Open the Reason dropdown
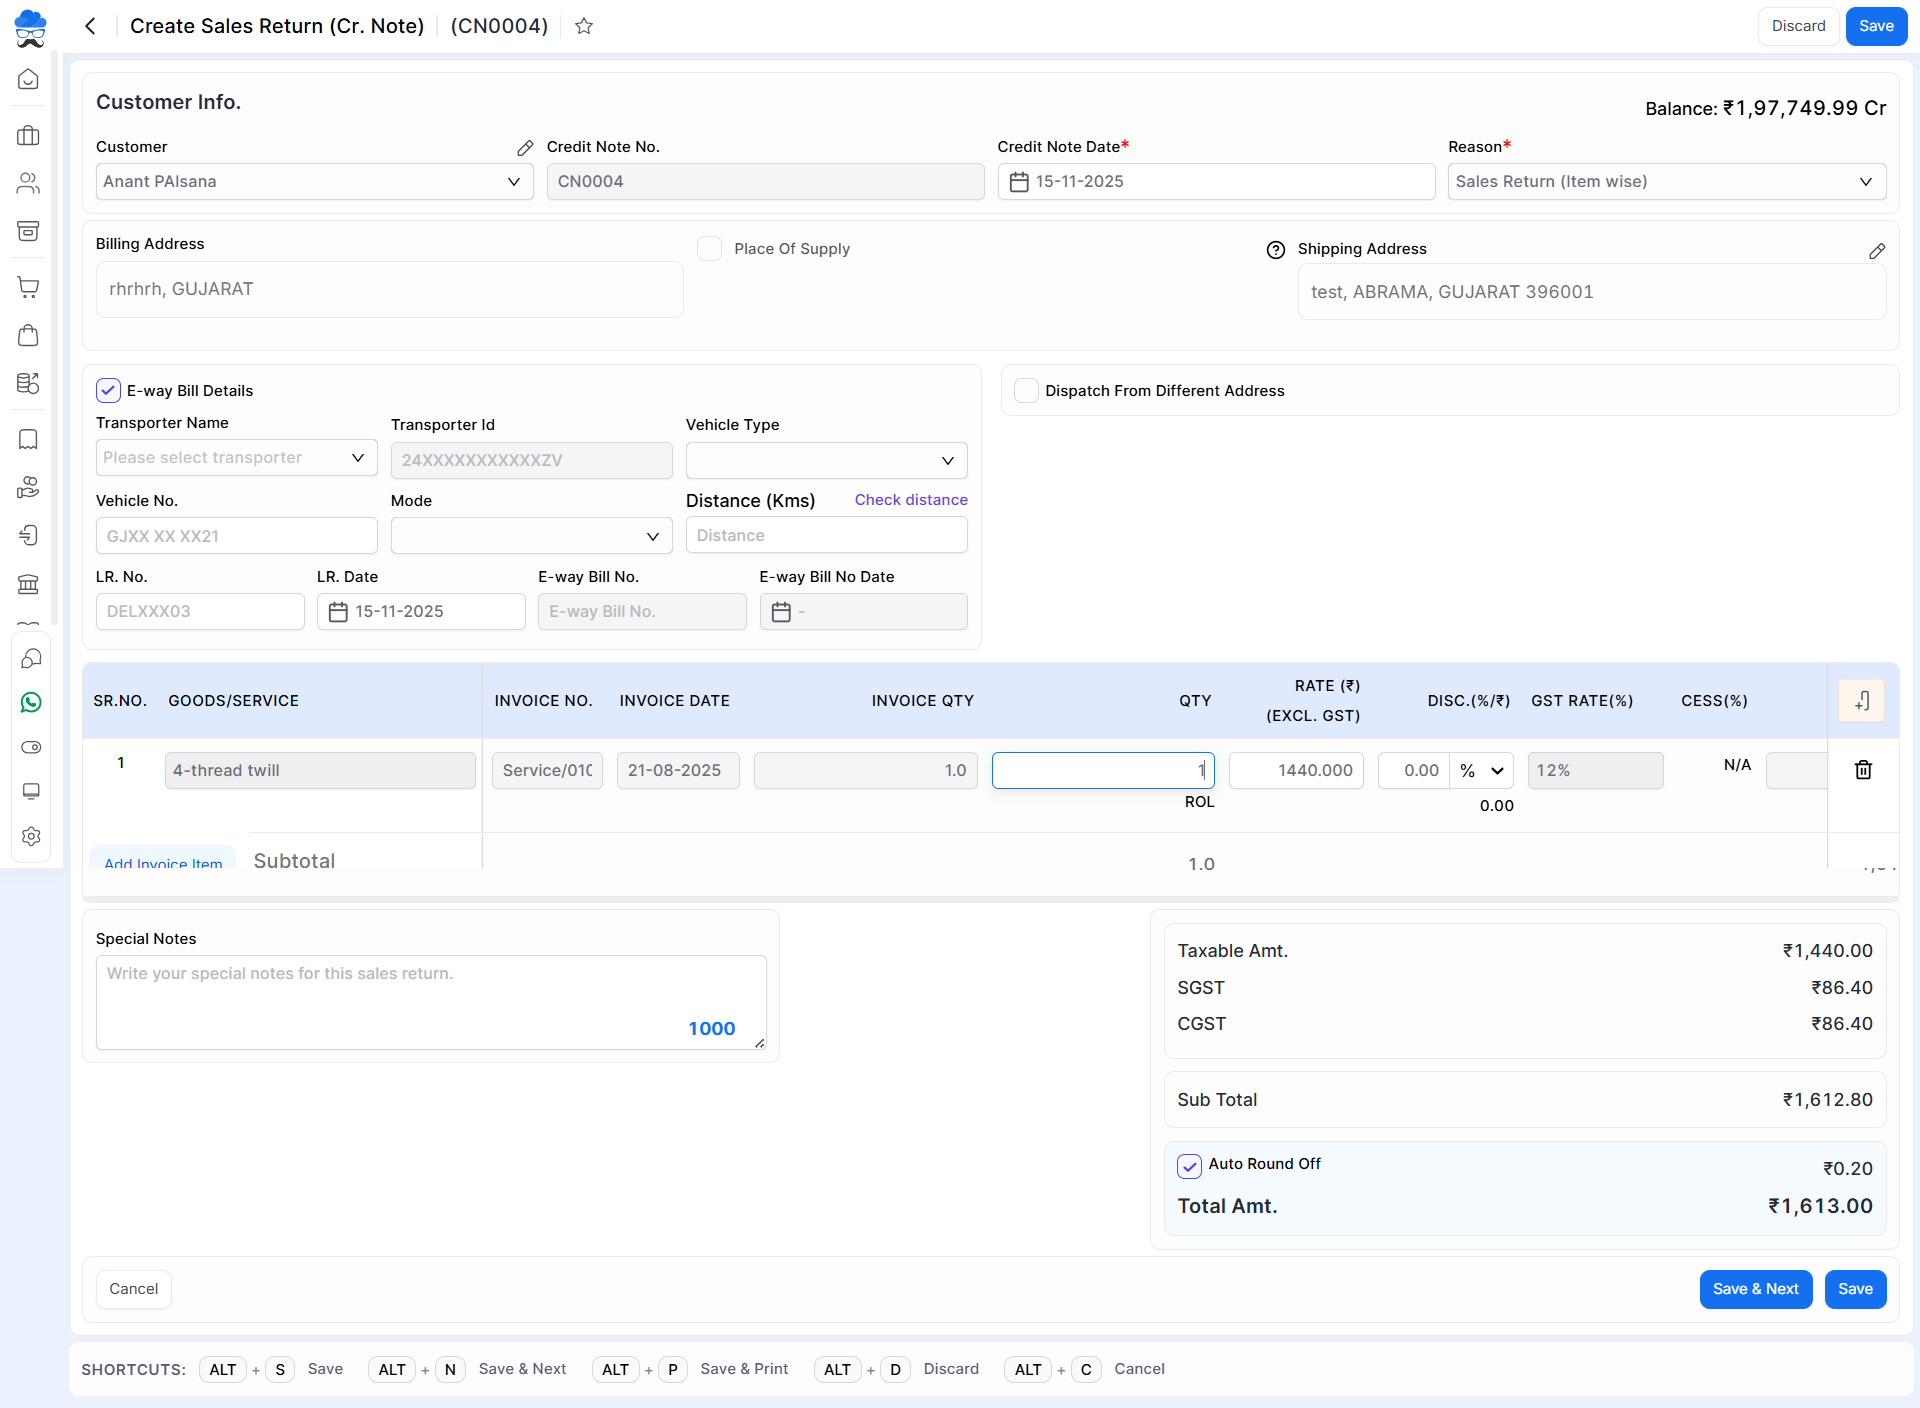The image size is (1920, 1408). (1666, 182)
